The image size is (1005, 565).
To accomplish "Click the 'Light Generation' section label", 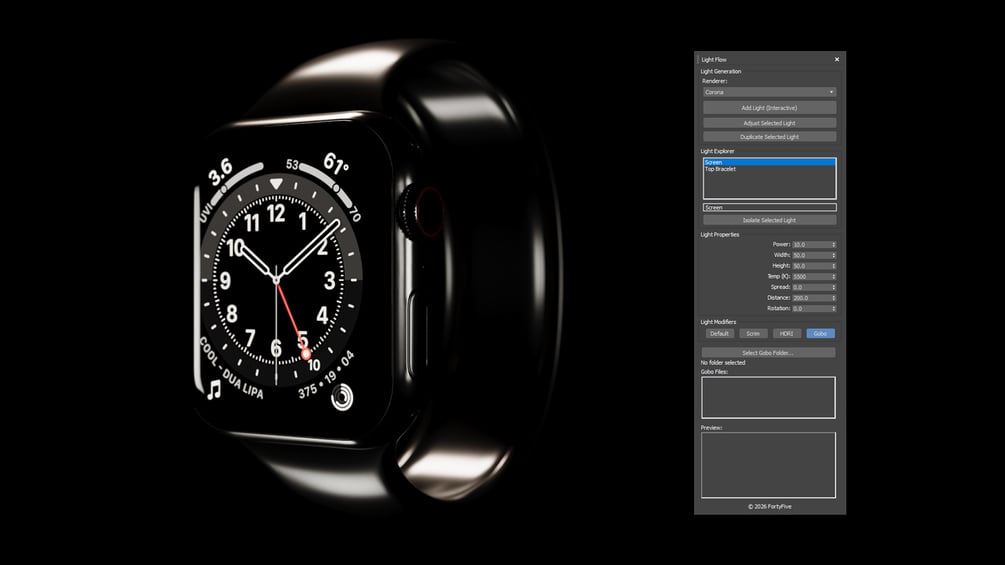I will tap(720, 72).
